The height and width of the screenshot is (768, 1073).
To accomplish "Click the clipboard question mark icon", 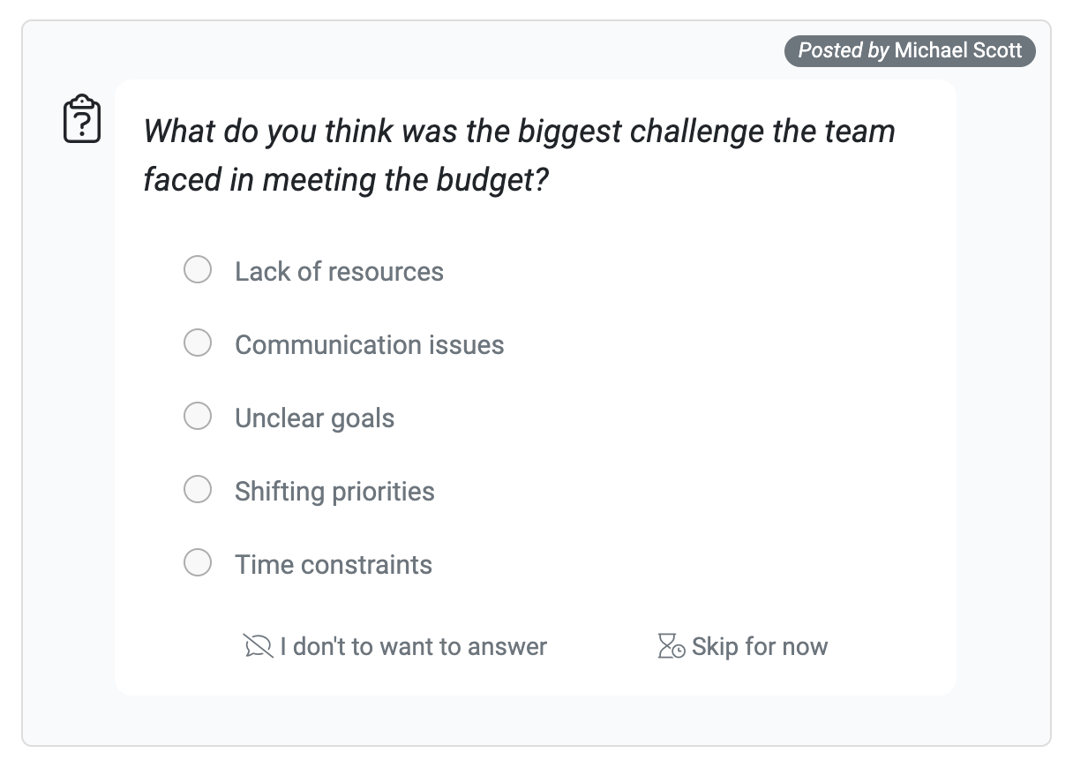I will click(82, 120).
